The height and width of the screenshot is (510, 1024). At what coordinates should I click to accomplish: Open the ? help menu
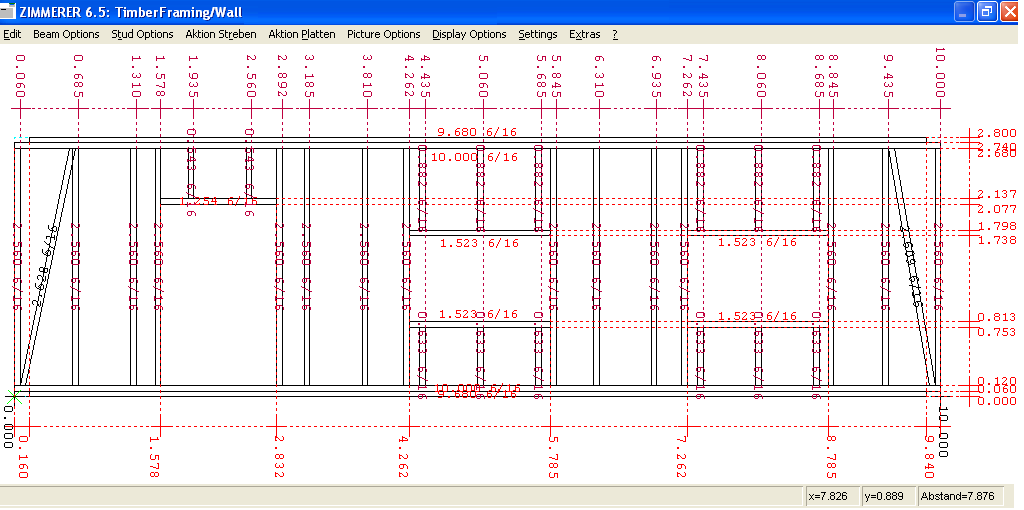tap(615, 34)
